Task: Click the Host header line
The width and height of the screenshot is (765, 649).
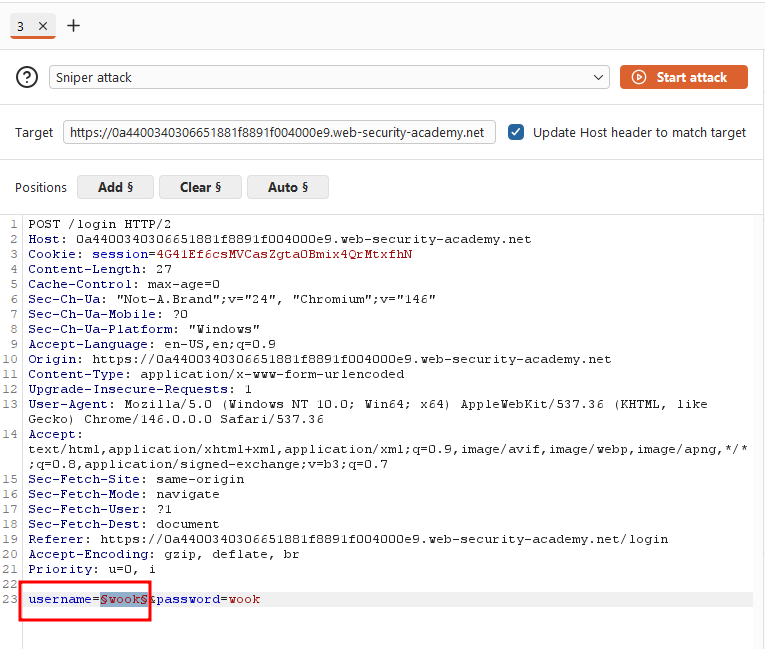Action: click(280, 239)
